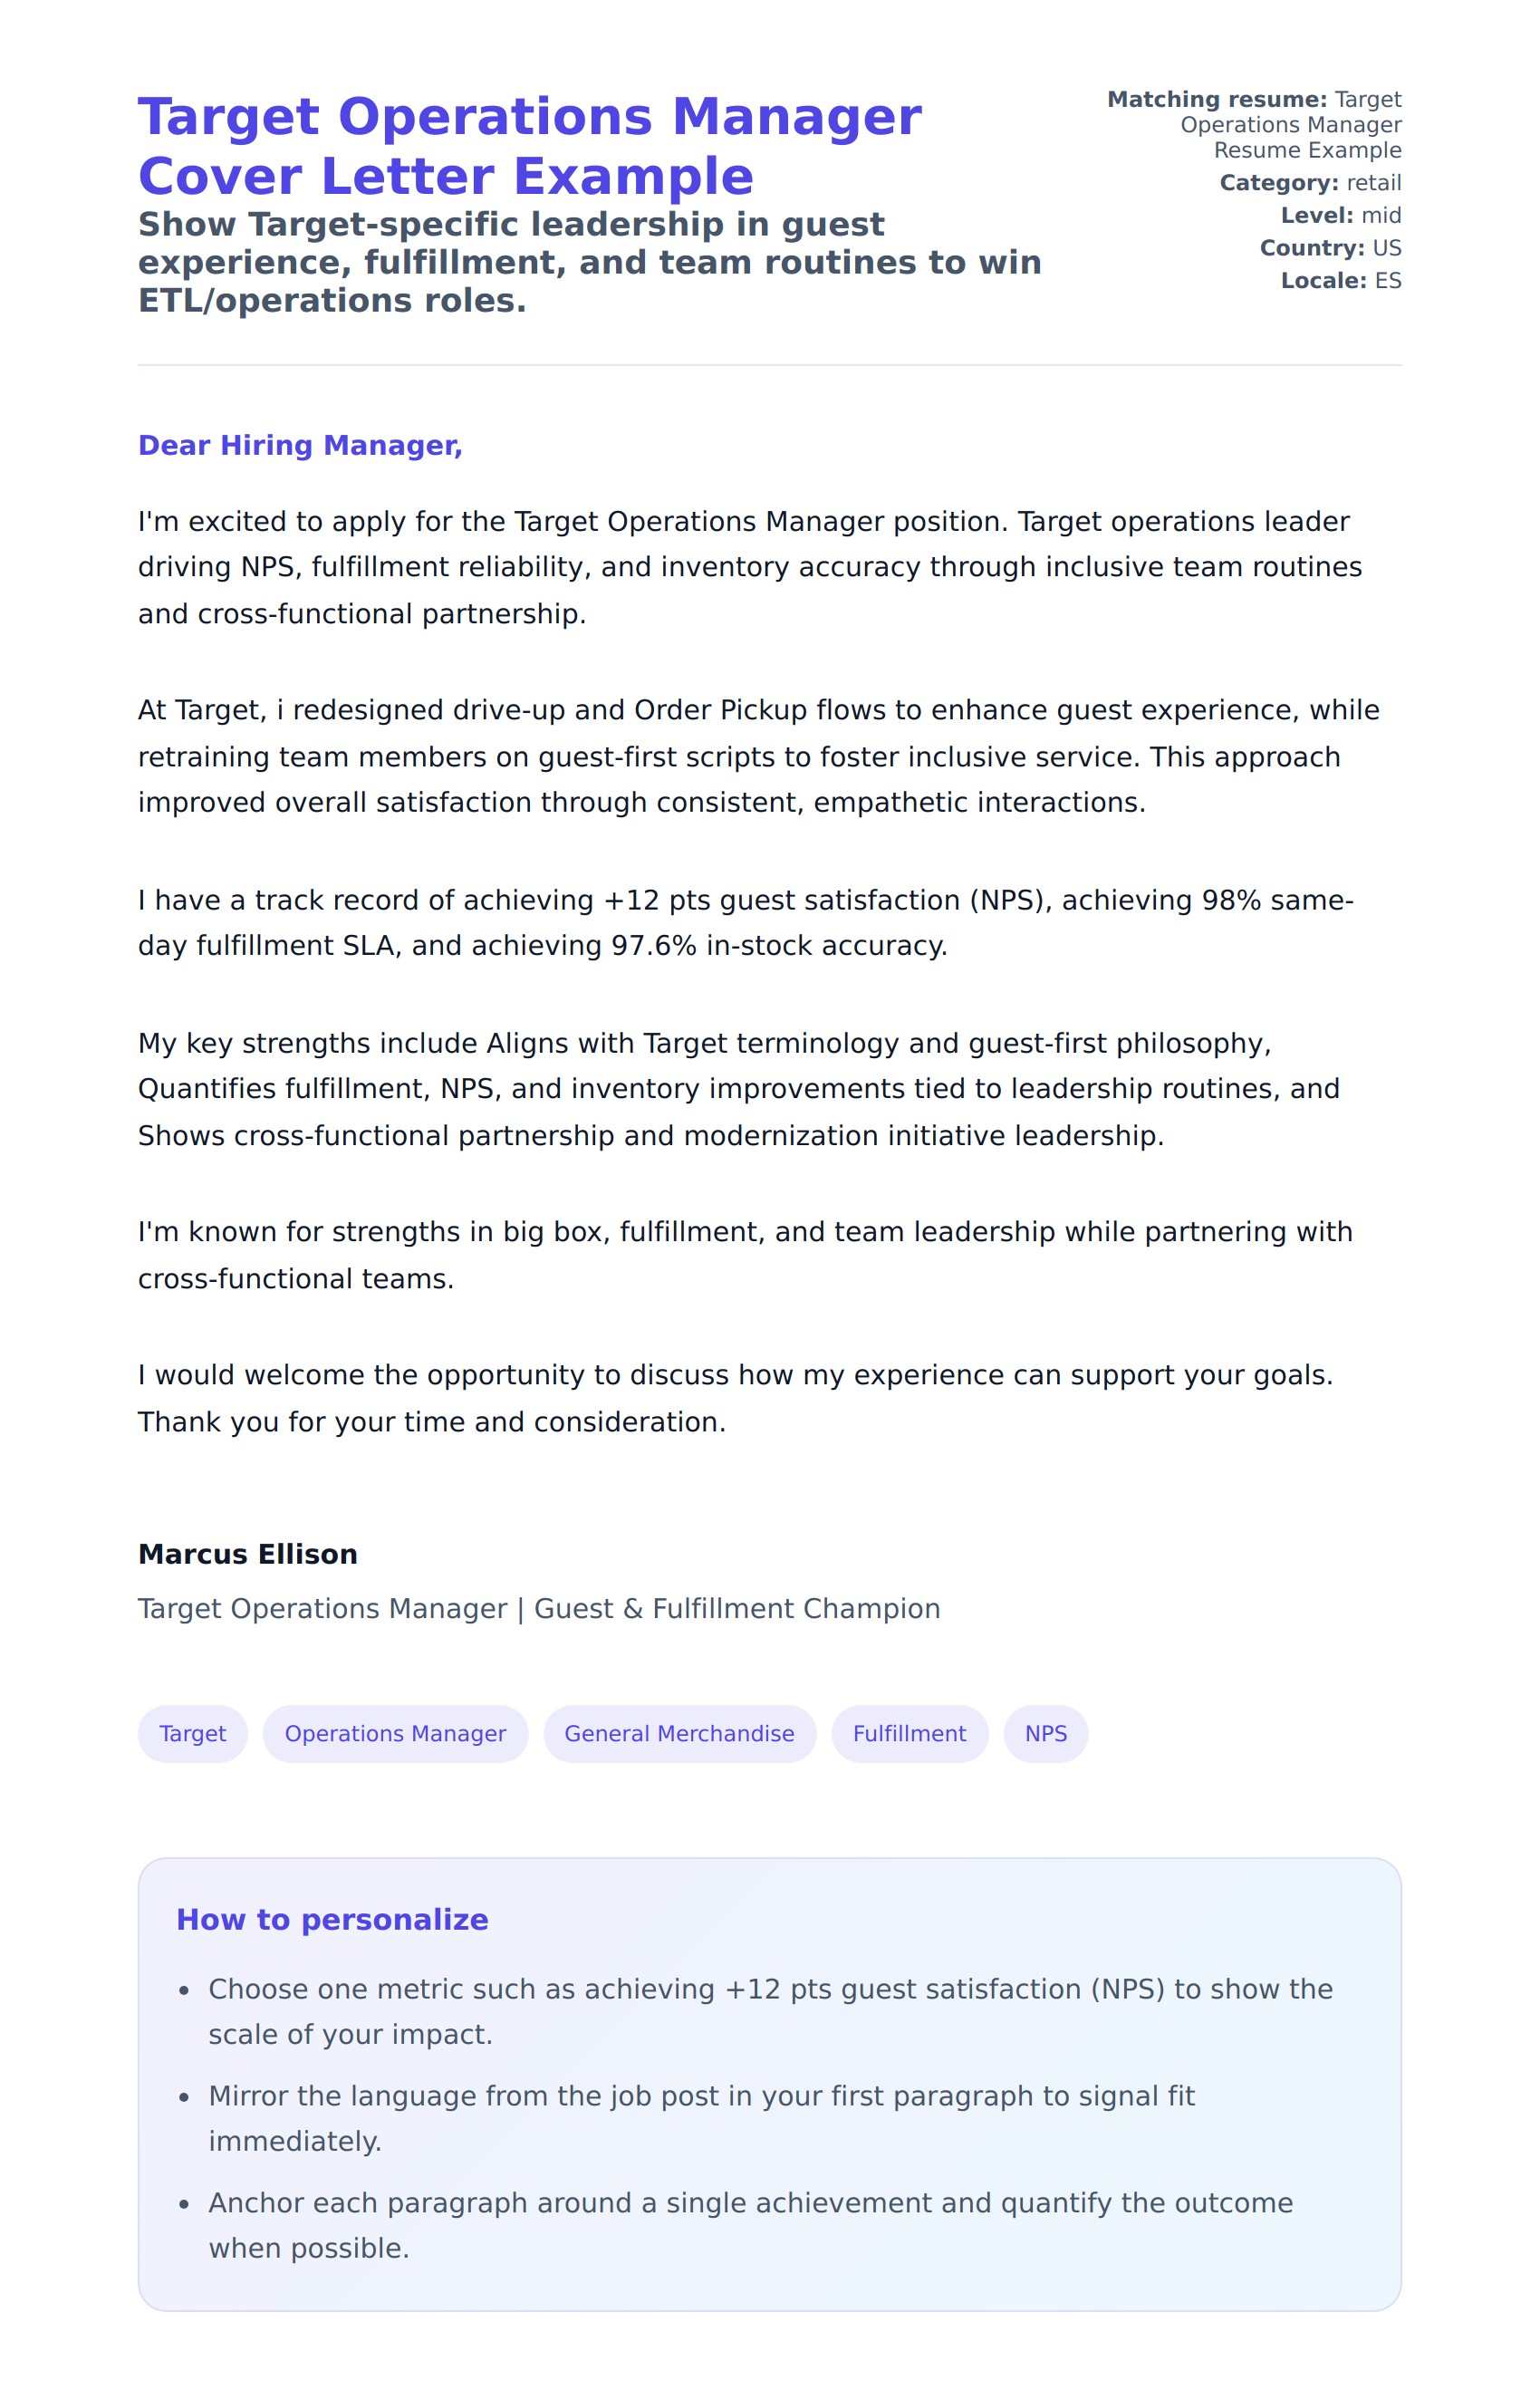Click the Level mid metadata line
Screen dimensions: 1540x2399
coord(1340,216)
